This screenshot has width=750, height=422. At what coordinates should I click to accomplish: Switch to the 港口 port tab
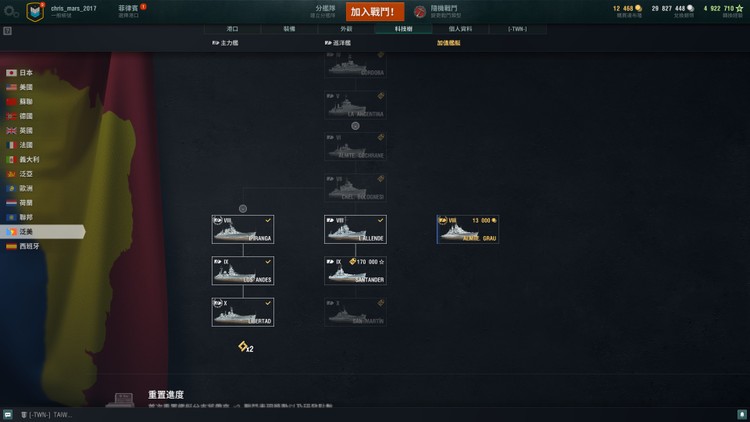(x=232, y=29)
